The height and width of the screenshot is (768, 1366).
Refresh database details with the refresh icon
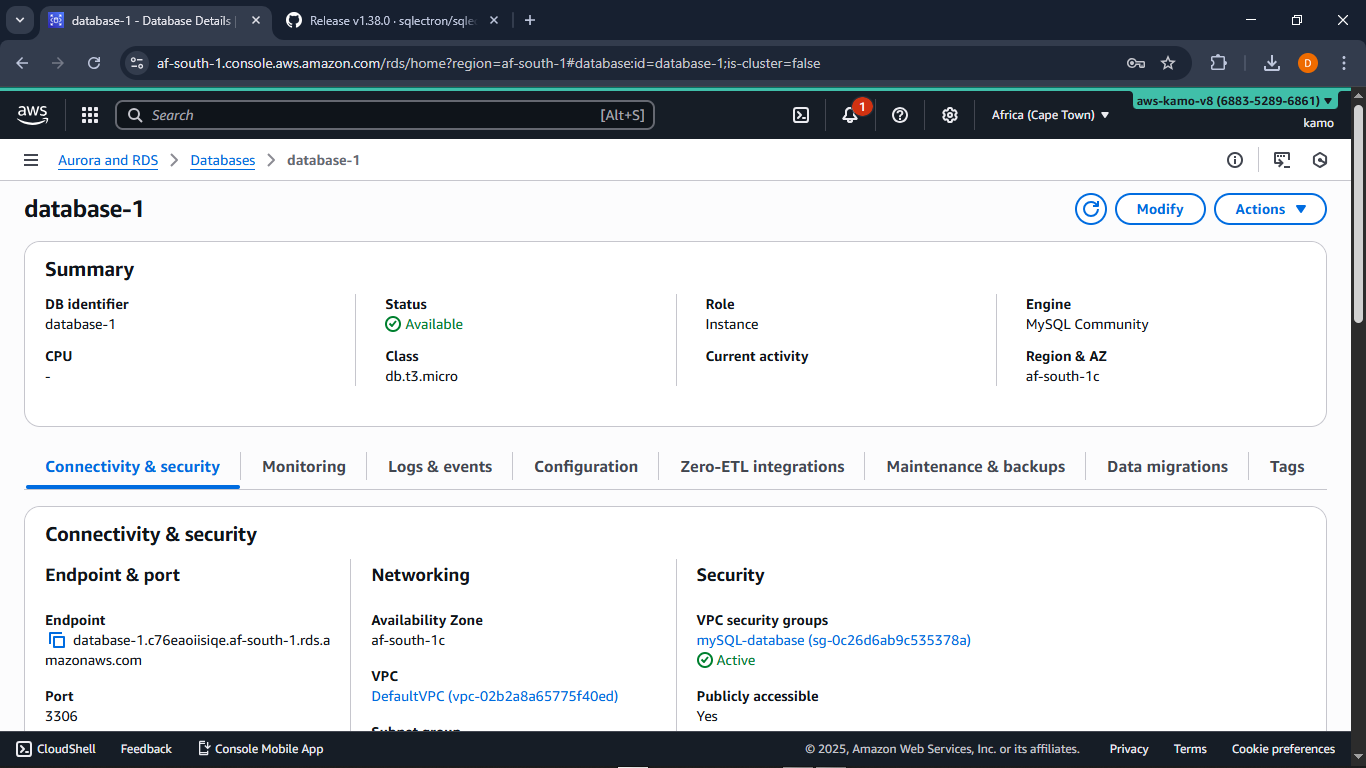click(1091, 209)
